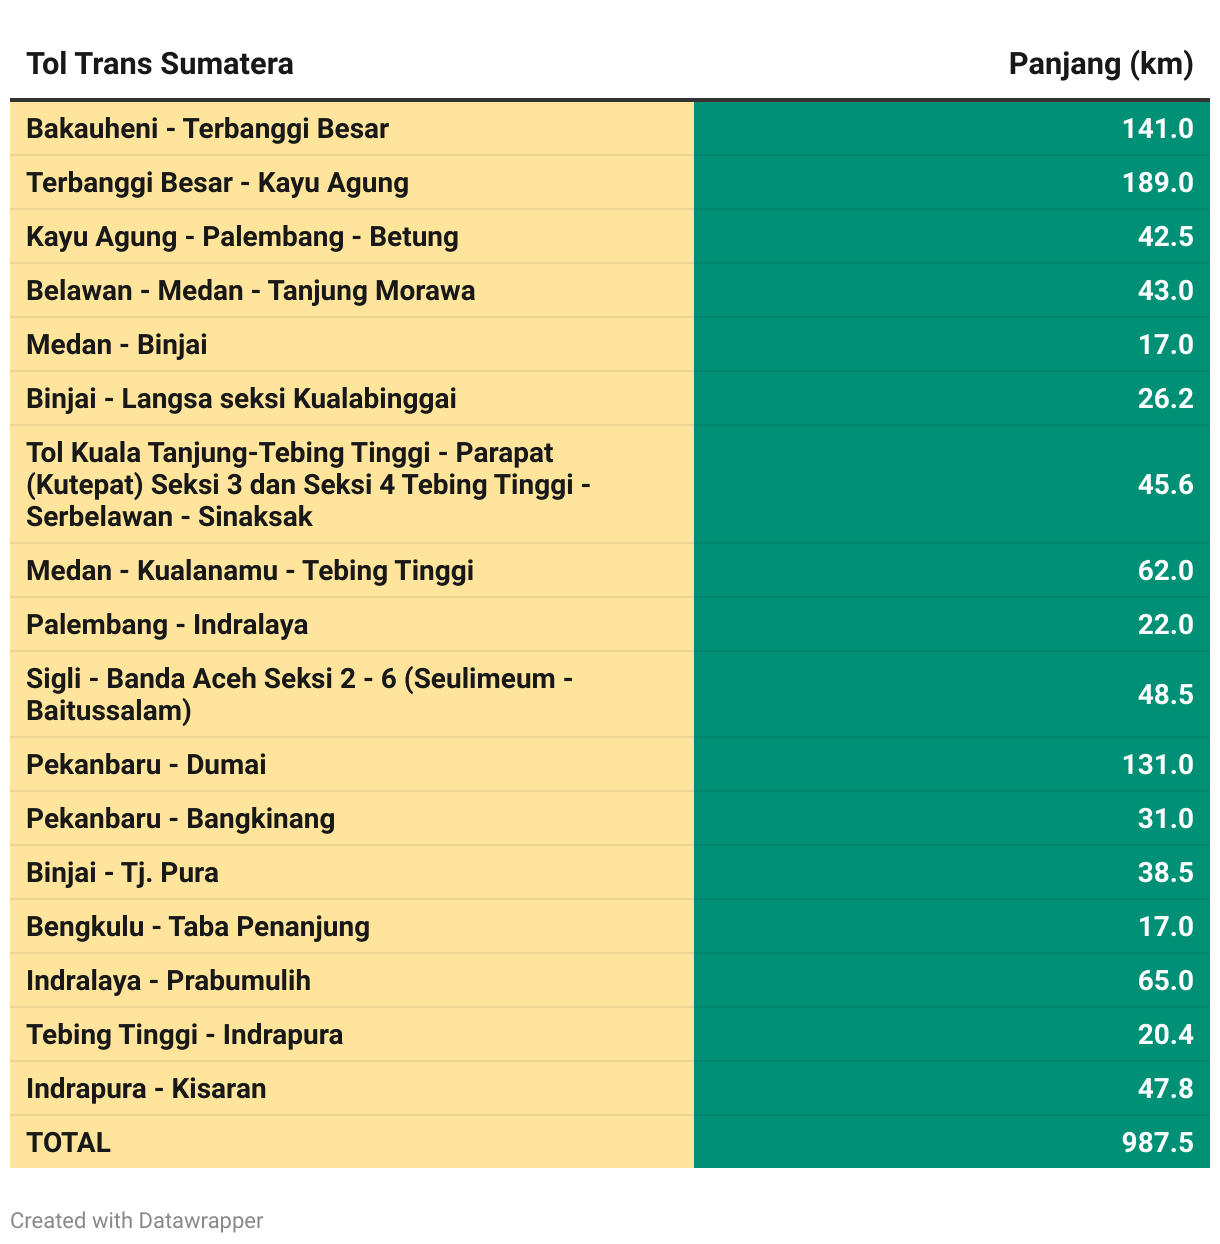The image size is (1220, 1244).
Task: Select the Tol Kuala Tanjung-Tebing Tinggi row
Action: pos(610,484)
